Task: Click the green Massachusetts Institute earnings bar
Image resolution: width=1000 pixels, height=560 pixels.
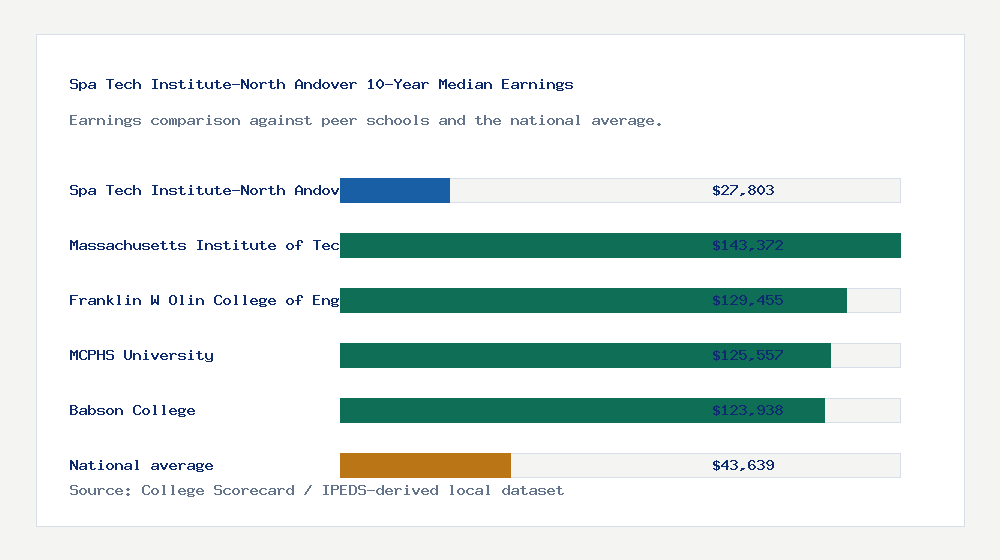Action: tap(620, 246)
